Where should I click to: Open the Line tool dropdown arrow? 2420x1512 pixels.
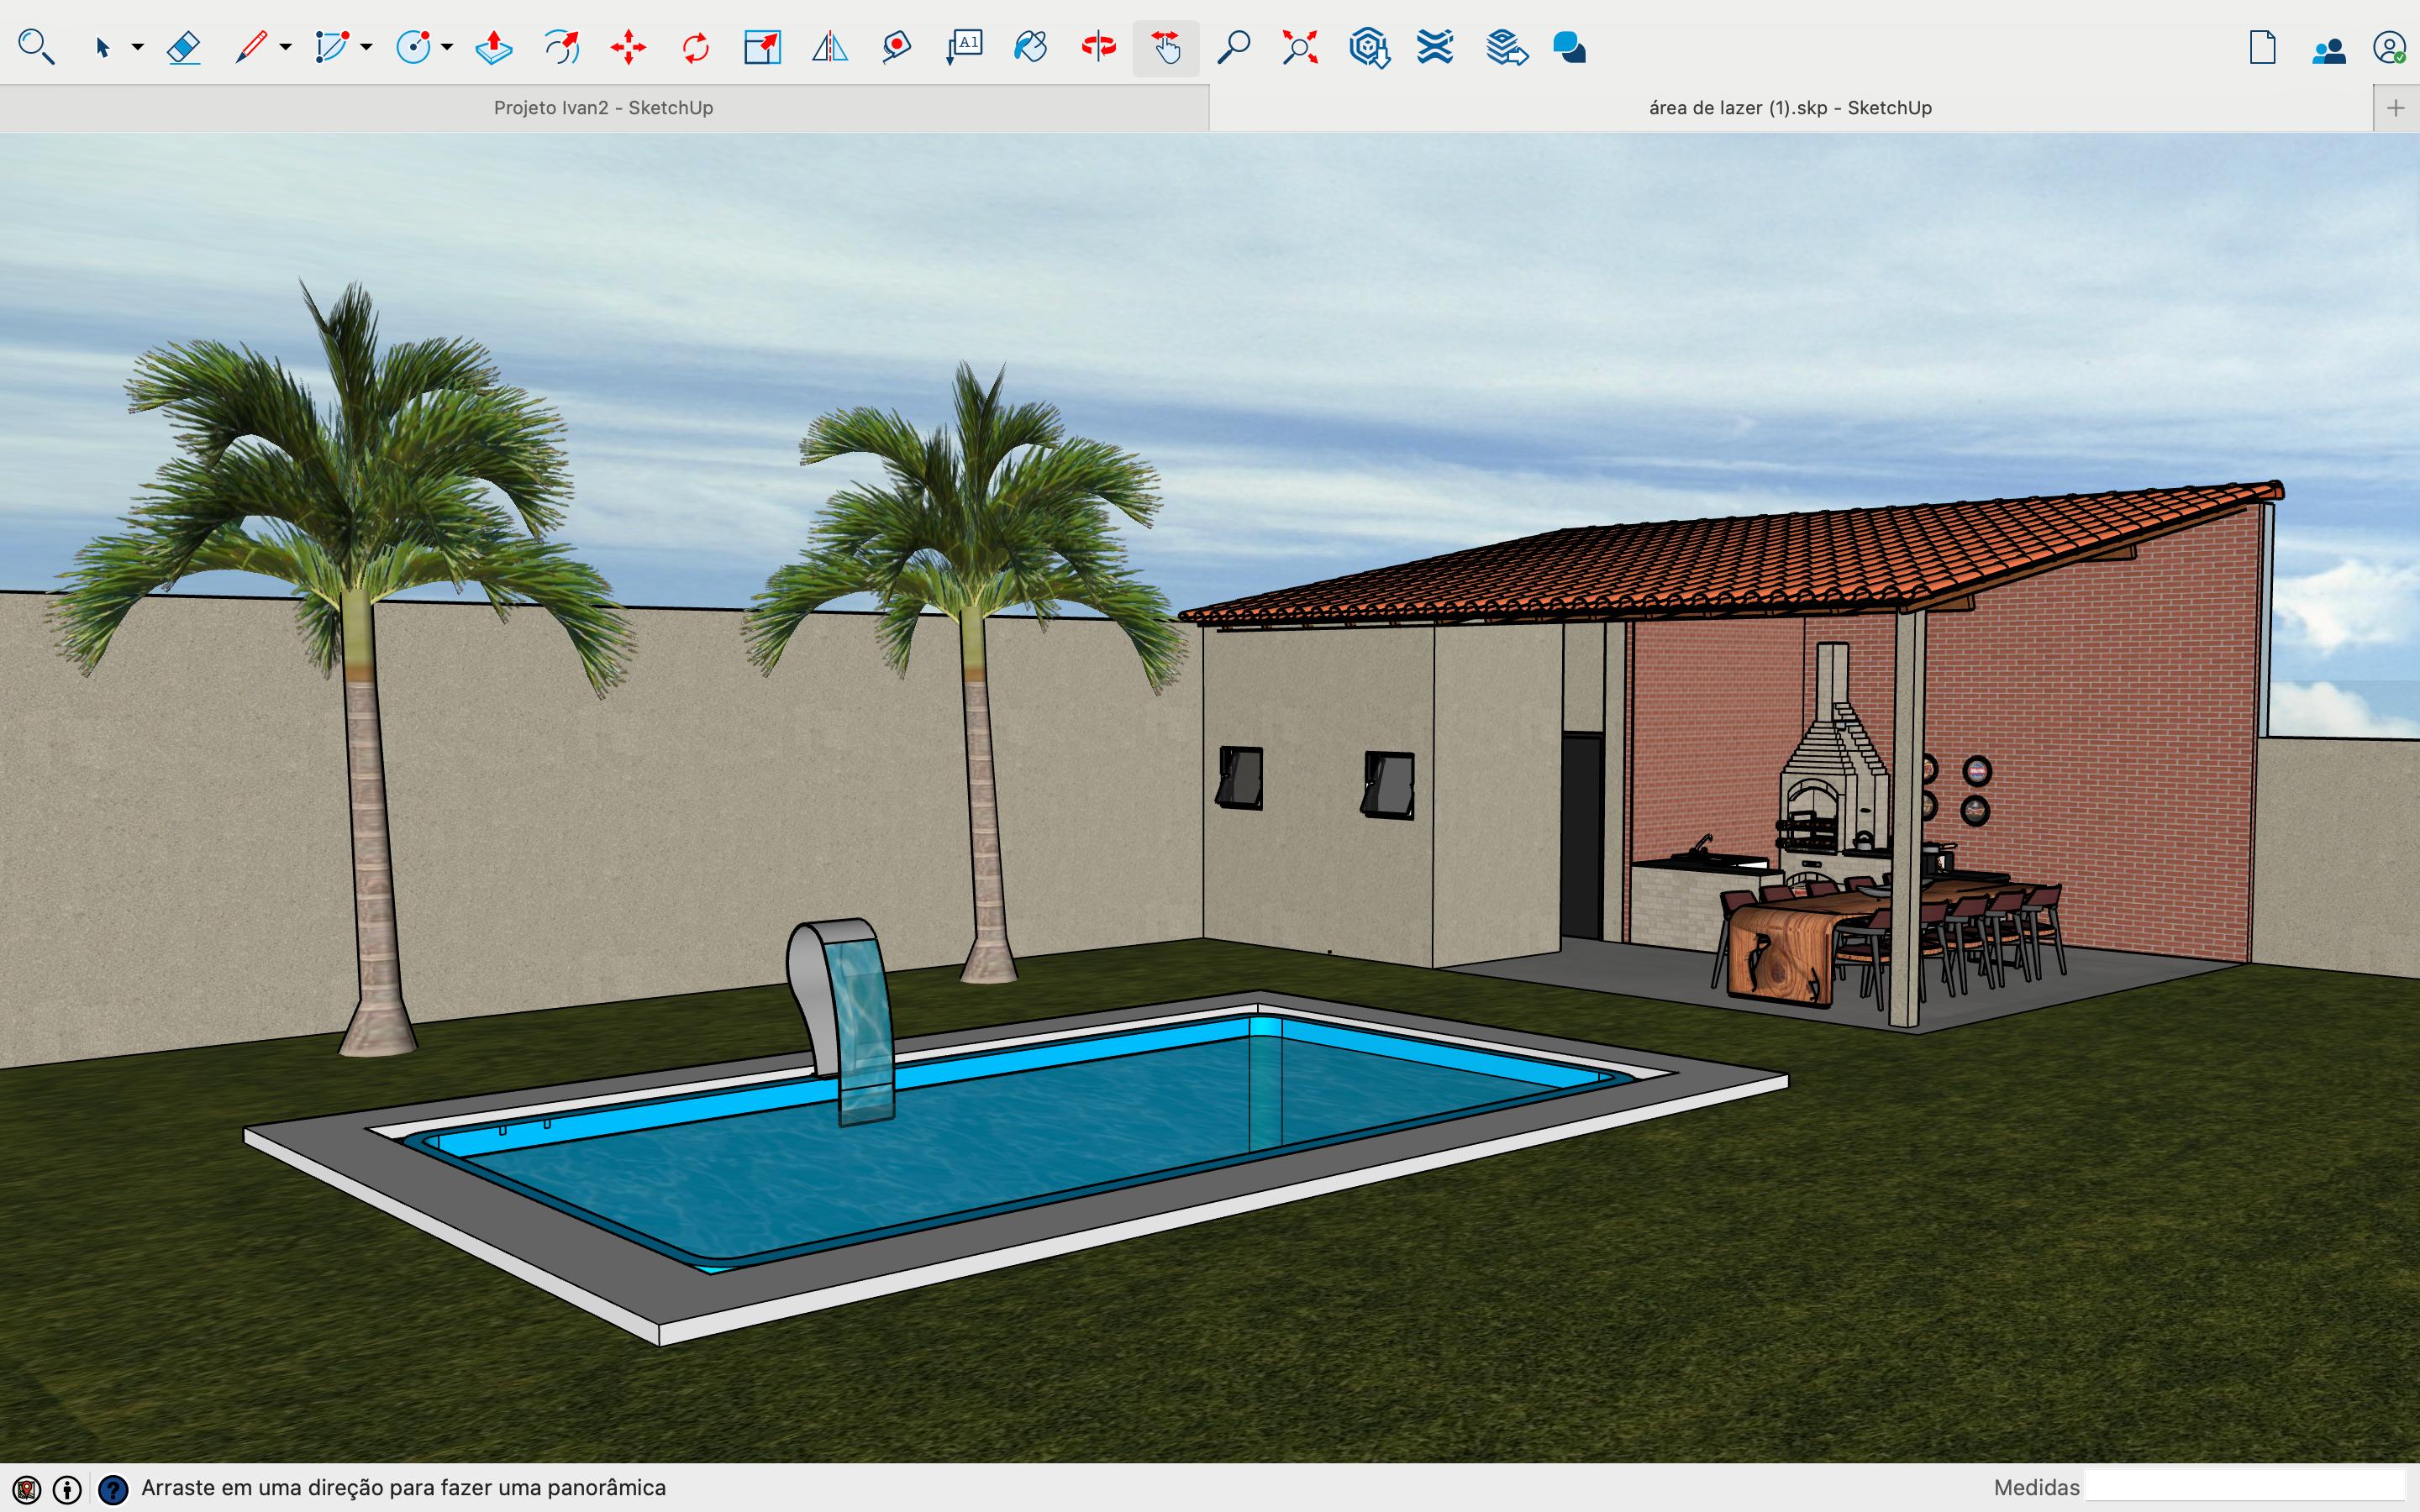pyautogui.click(x=286, y=47)
